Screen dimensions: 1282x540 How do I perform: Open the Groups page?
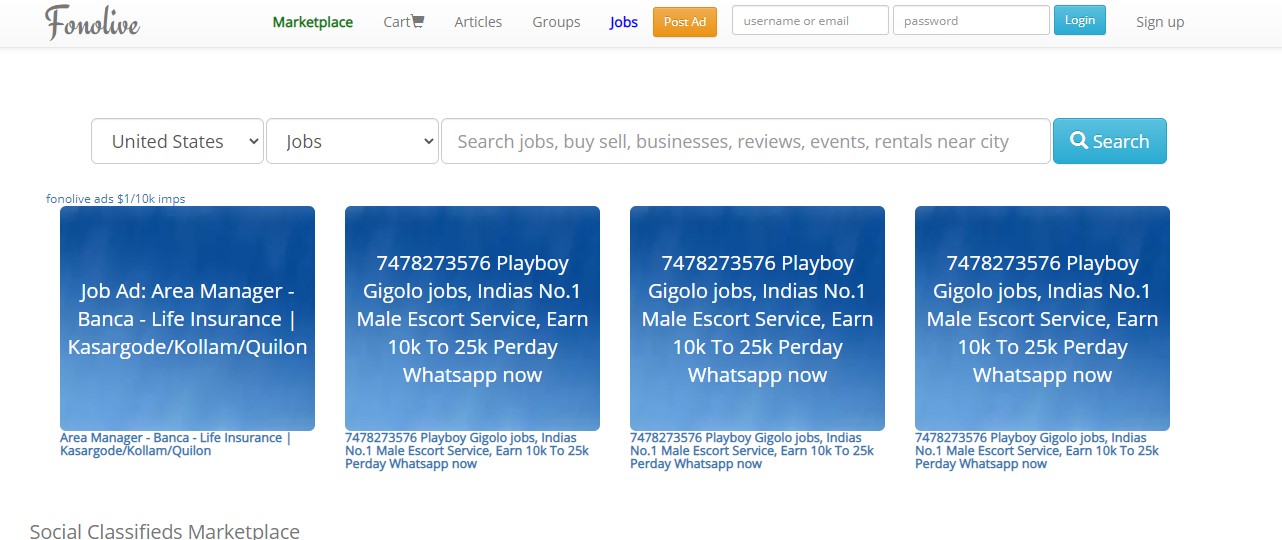[556, 22]
